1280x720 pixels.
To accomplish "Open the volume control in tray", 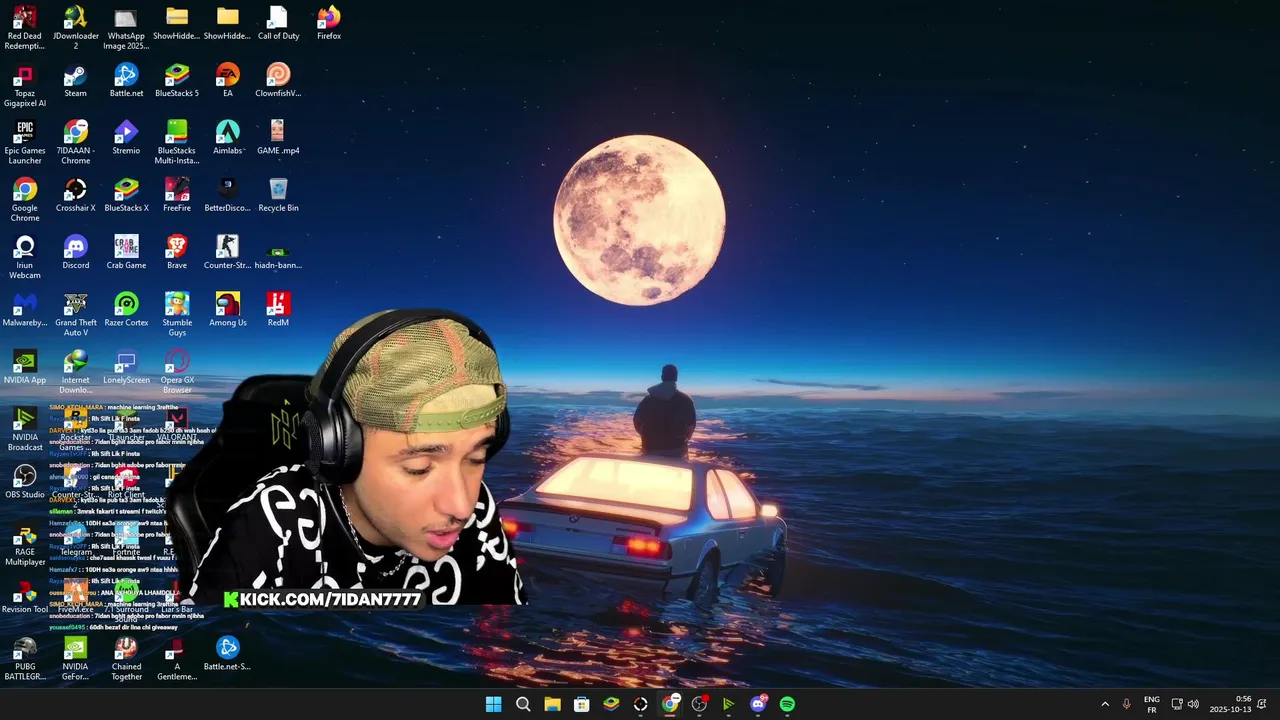I will (1193, 704).
